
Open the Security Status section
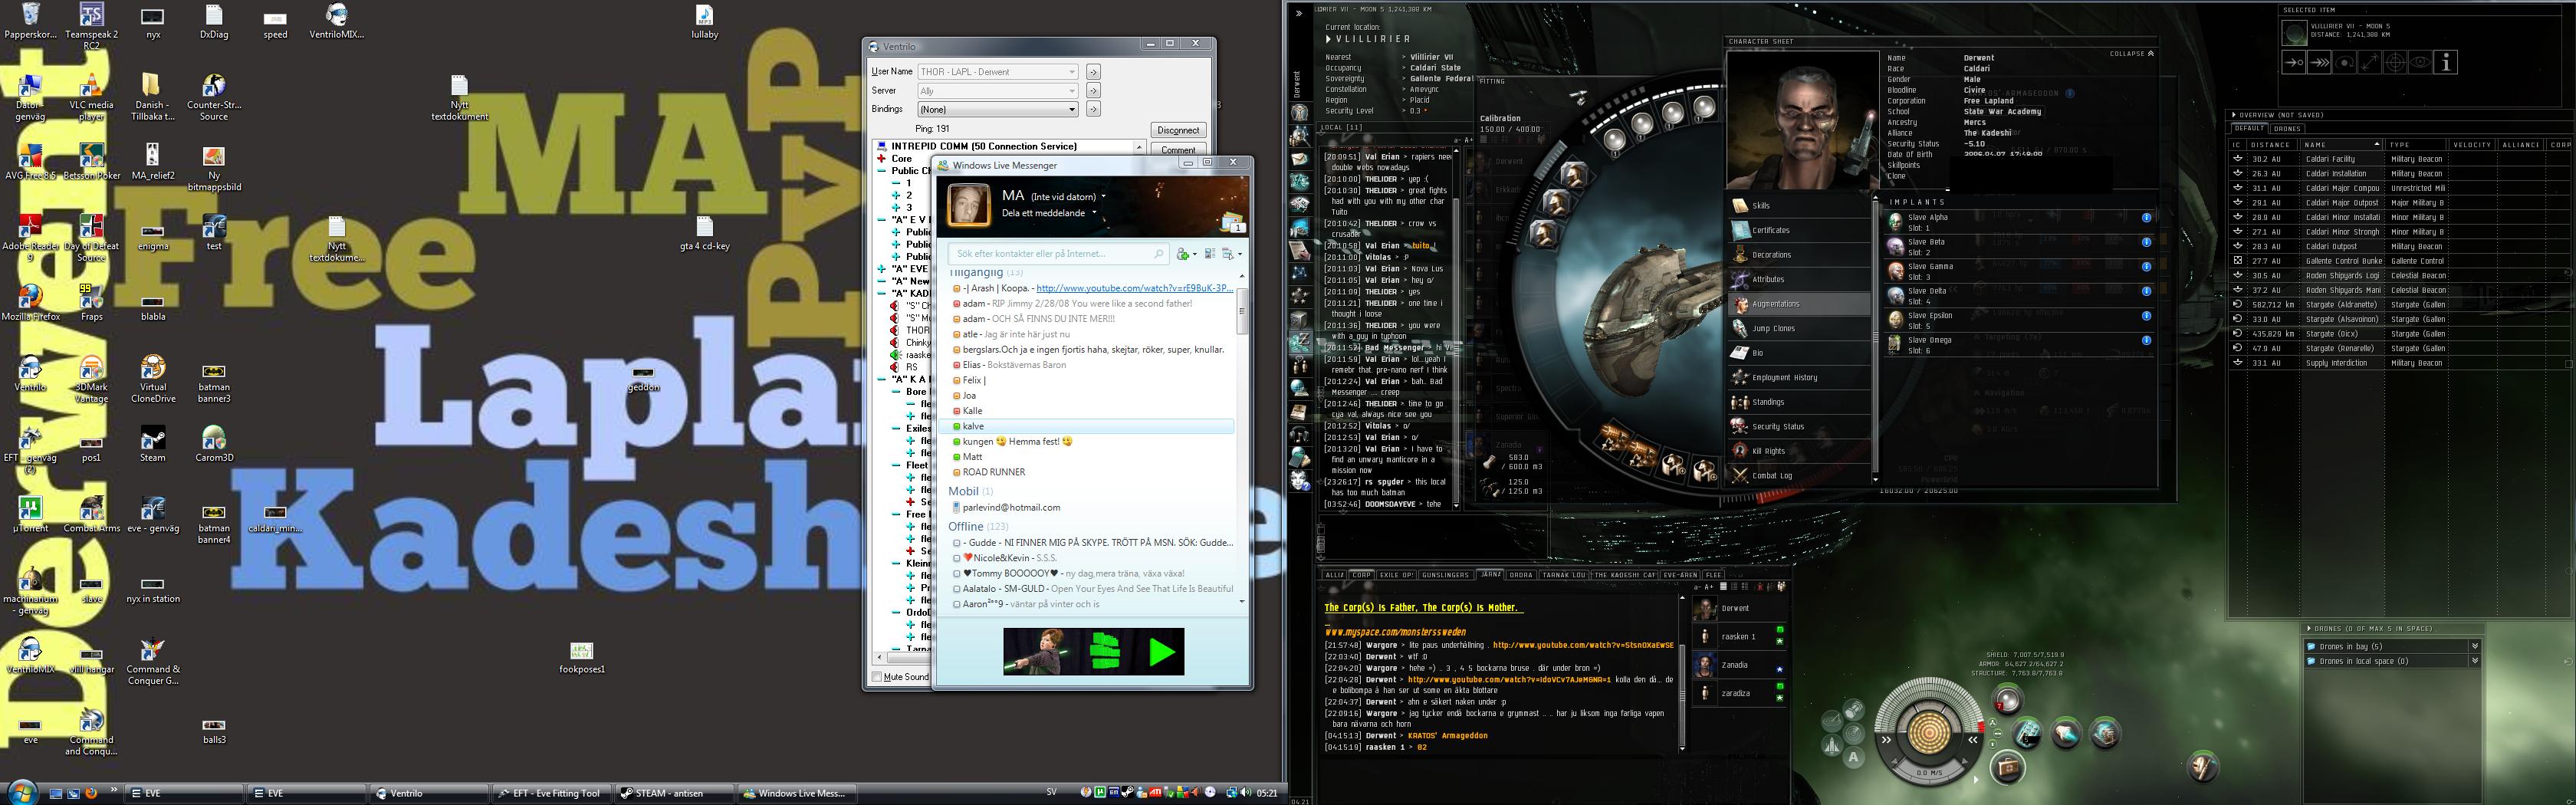(x=1799, y=426)
